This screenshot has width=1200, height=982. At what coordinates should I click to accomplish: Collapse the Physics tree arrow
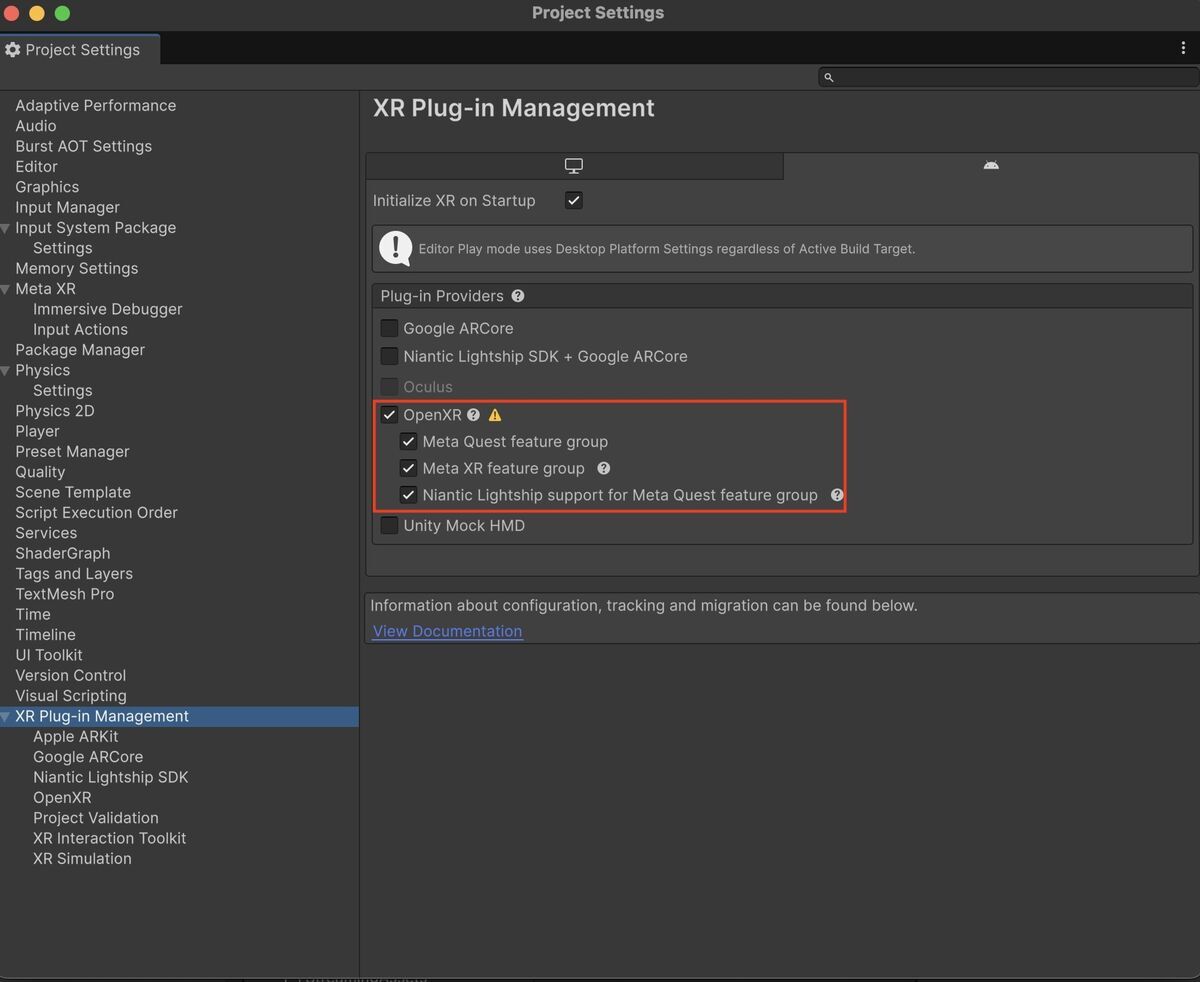(6, 370)
